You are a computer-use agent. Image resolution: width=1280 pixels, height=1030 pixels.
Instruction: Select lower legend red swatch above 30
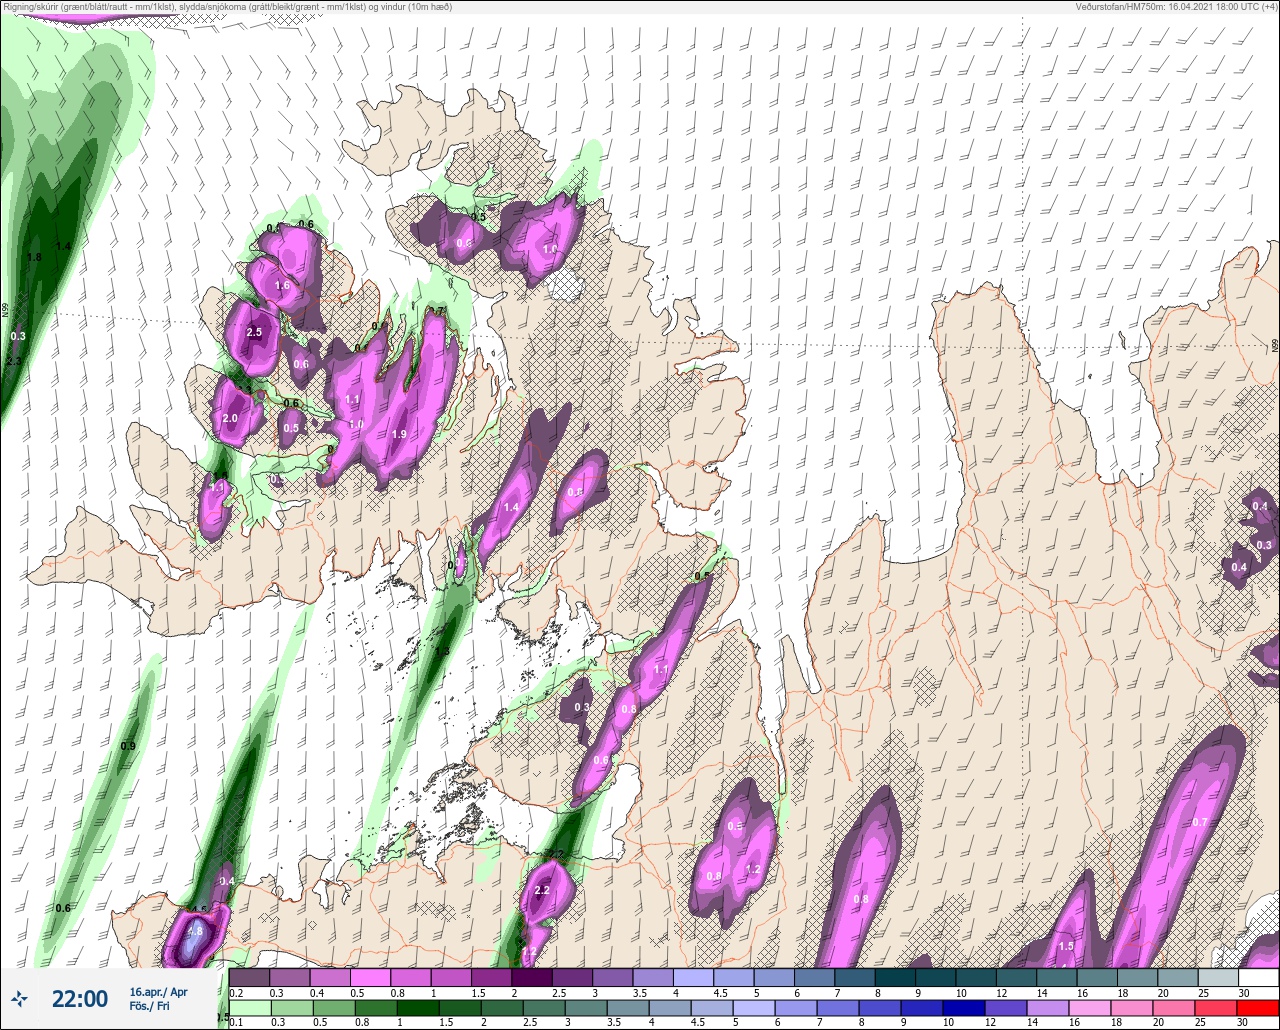pyautogui.click(x=1258, y=1008)
